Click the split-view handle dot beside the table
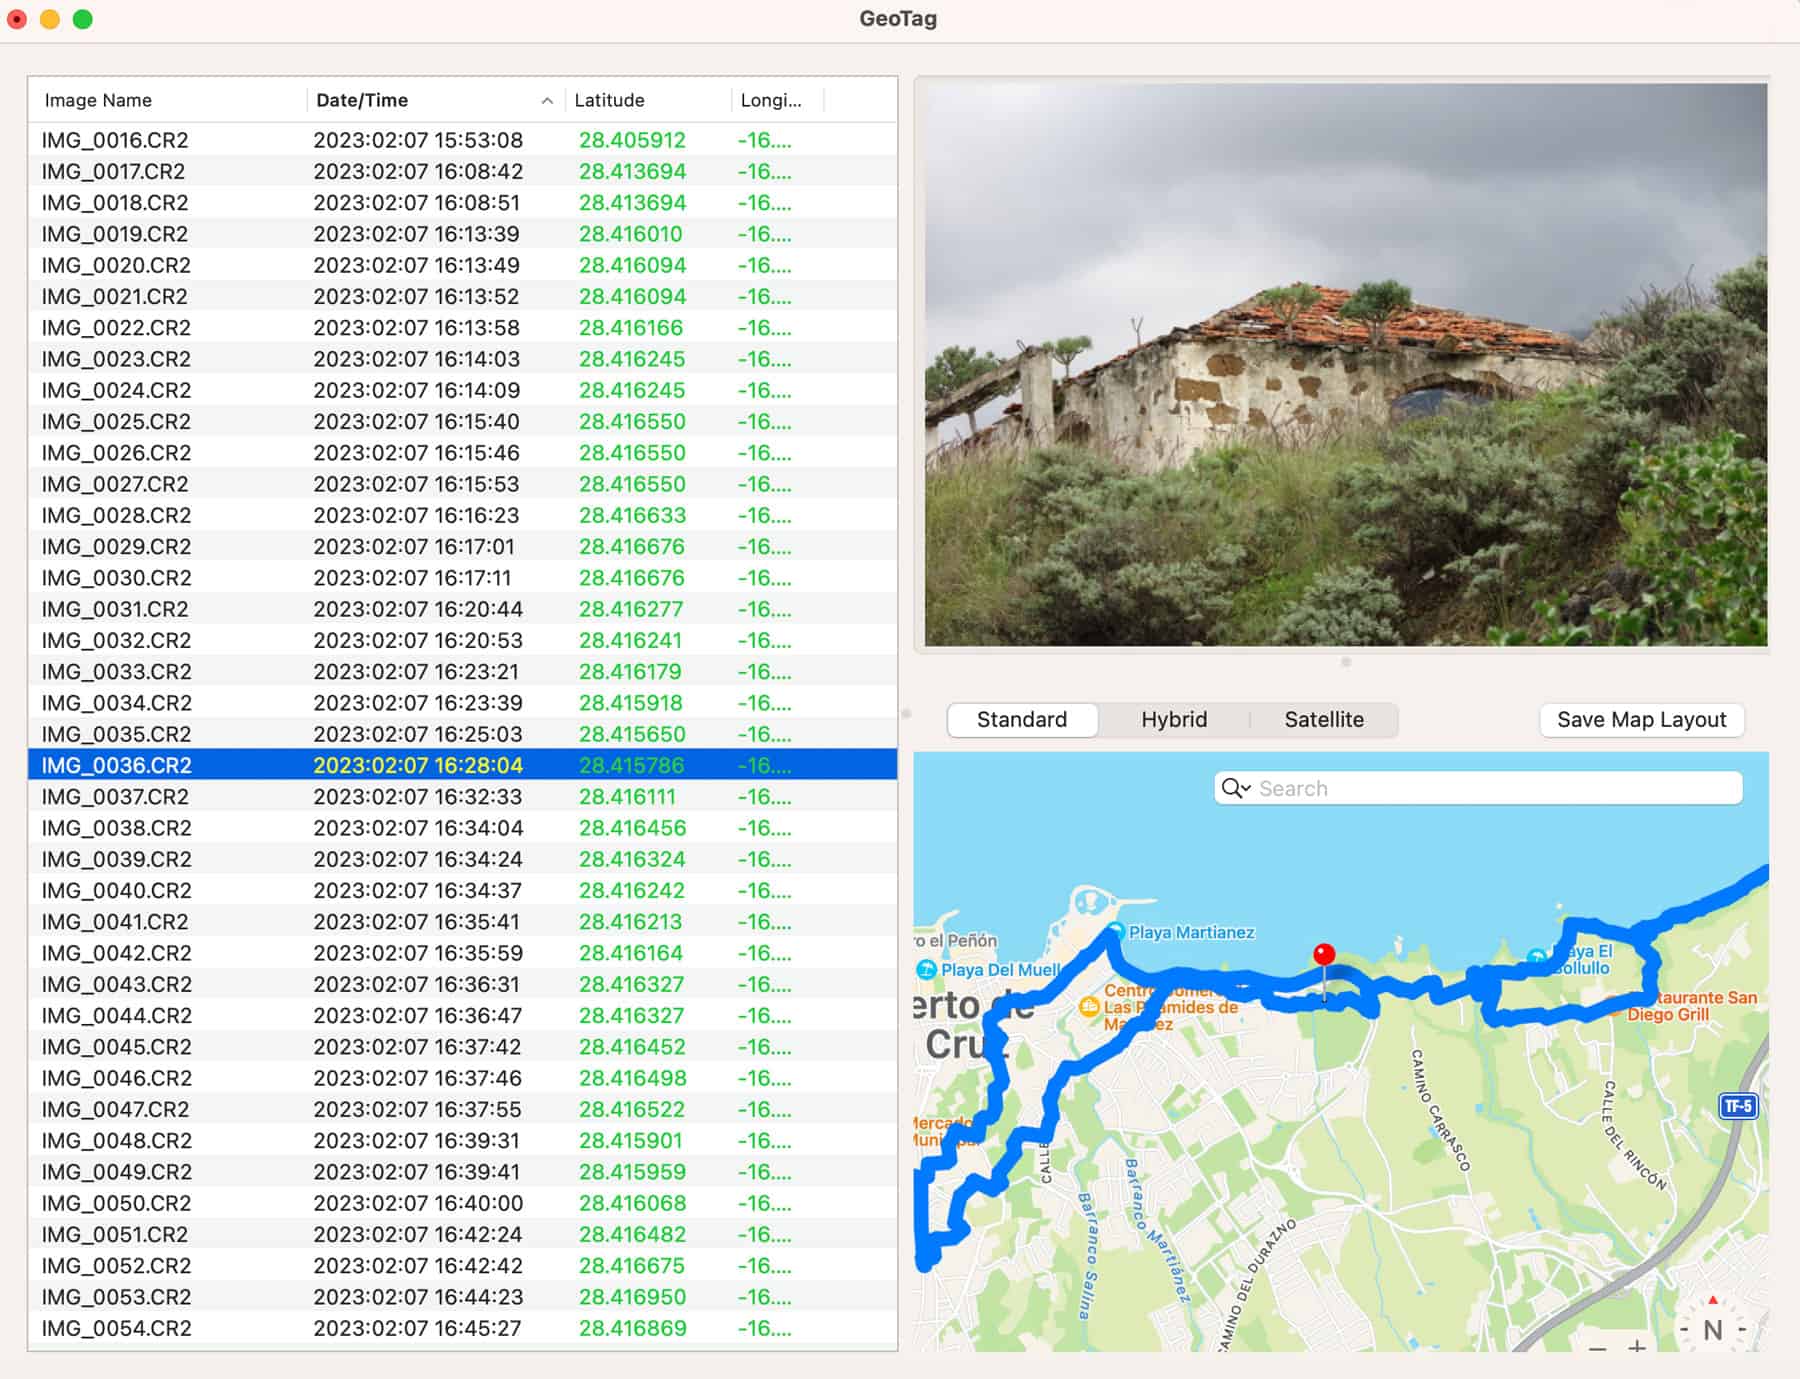This screenshot has width=1800, height=1379. click(x=906, y=714)
